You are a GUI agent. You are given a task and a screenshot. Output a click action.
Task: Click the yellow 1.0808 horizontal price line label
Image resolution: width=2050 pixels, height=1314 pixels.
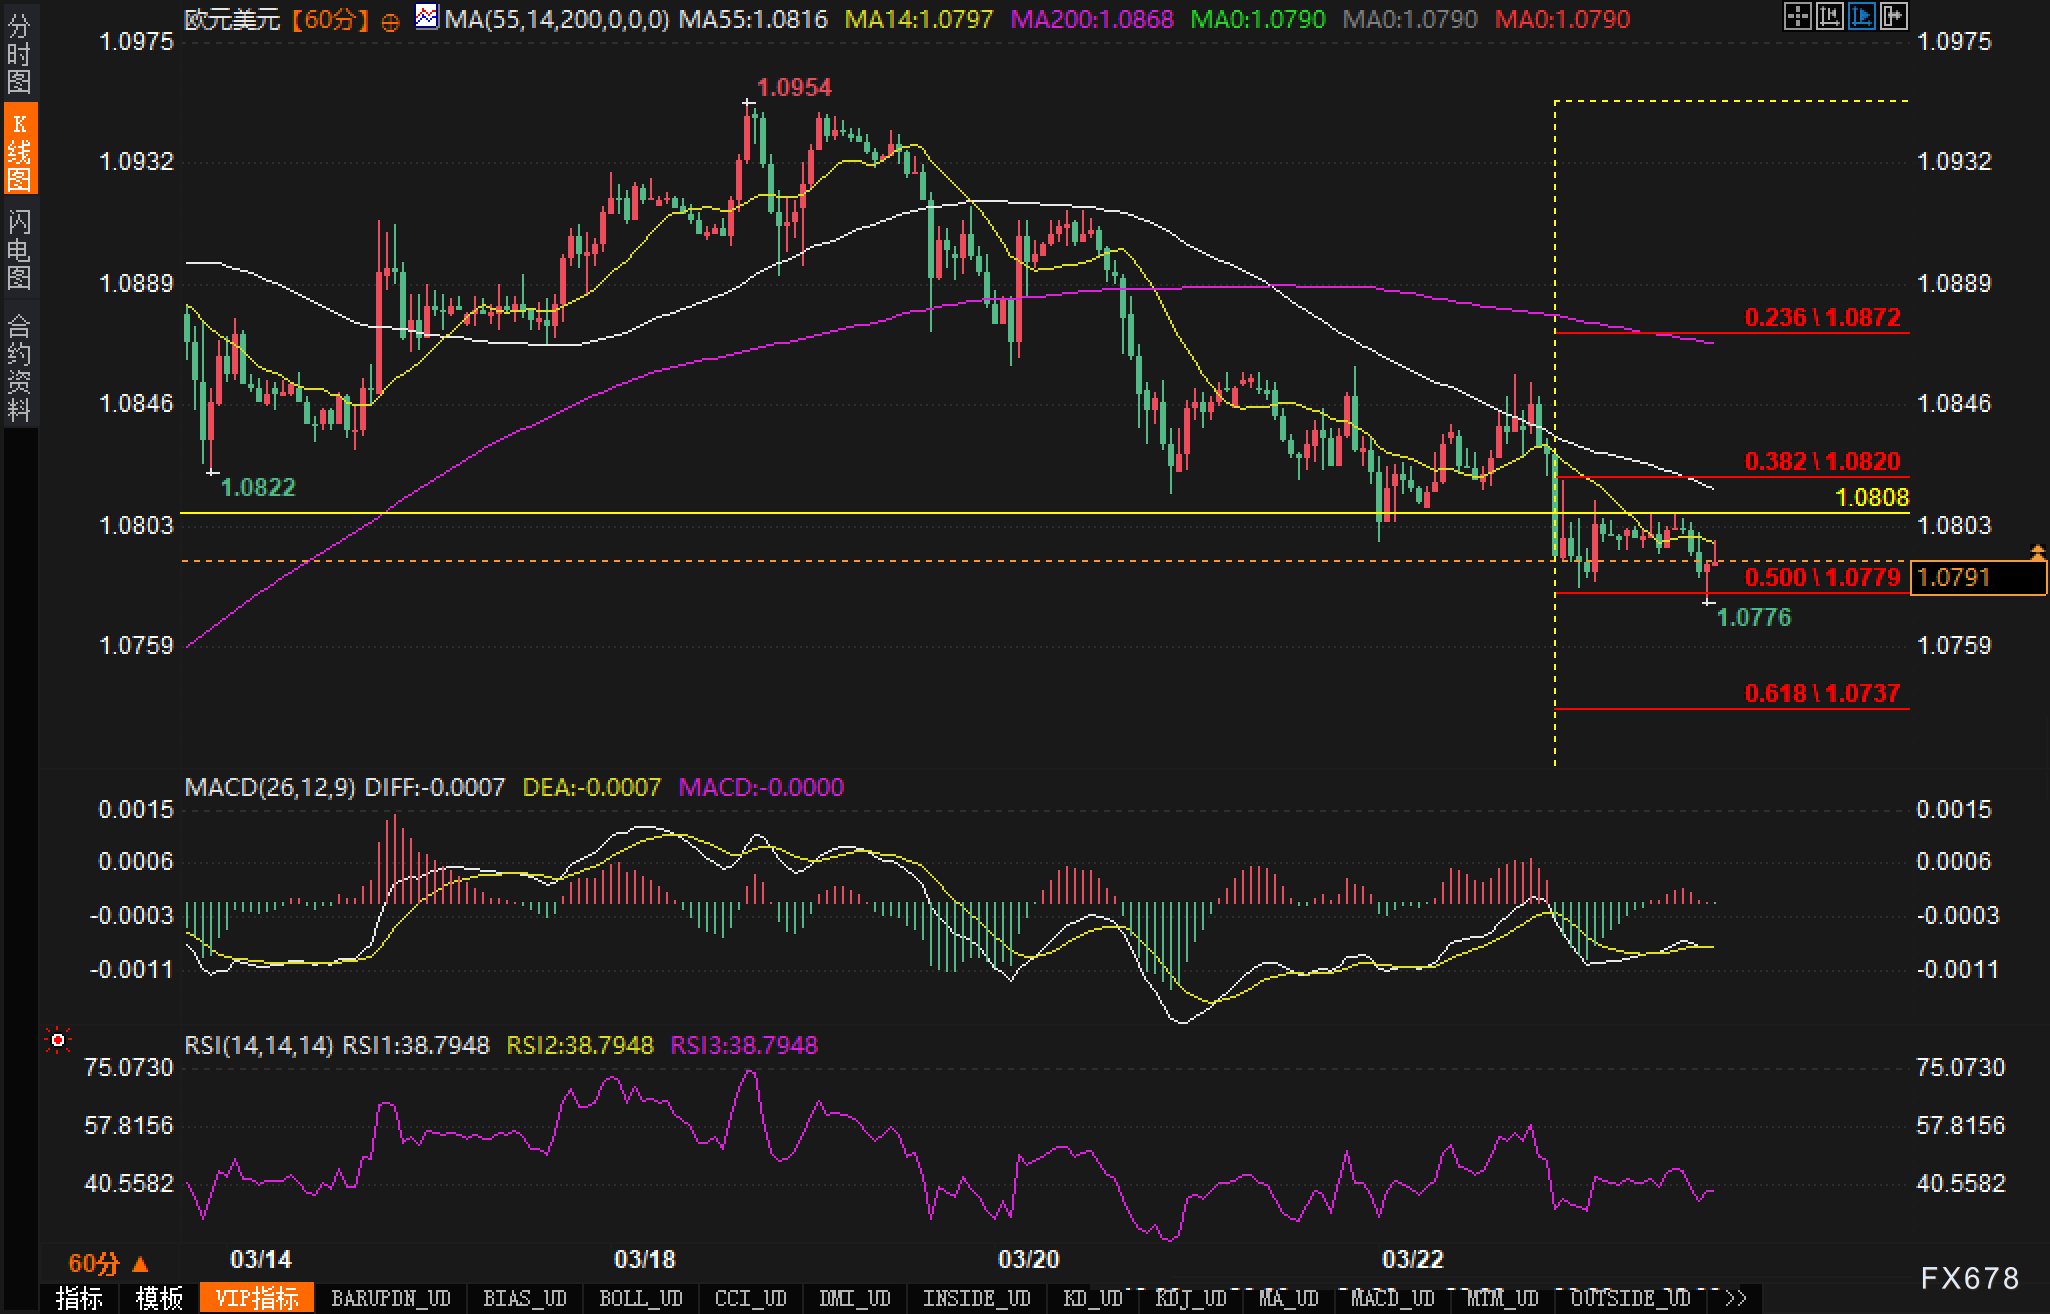pyautogui.click(x=1872, y=497)
